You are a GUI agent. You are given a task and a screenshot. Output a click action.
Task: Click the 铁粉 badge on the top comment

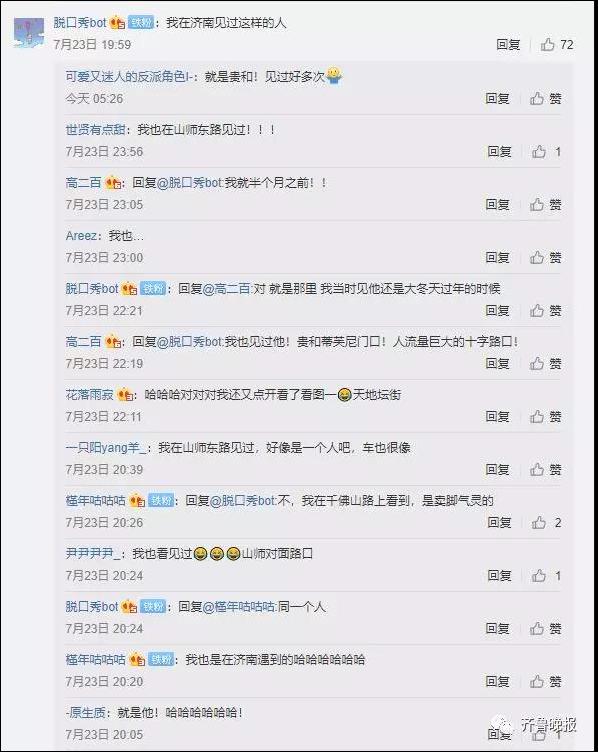141,23
